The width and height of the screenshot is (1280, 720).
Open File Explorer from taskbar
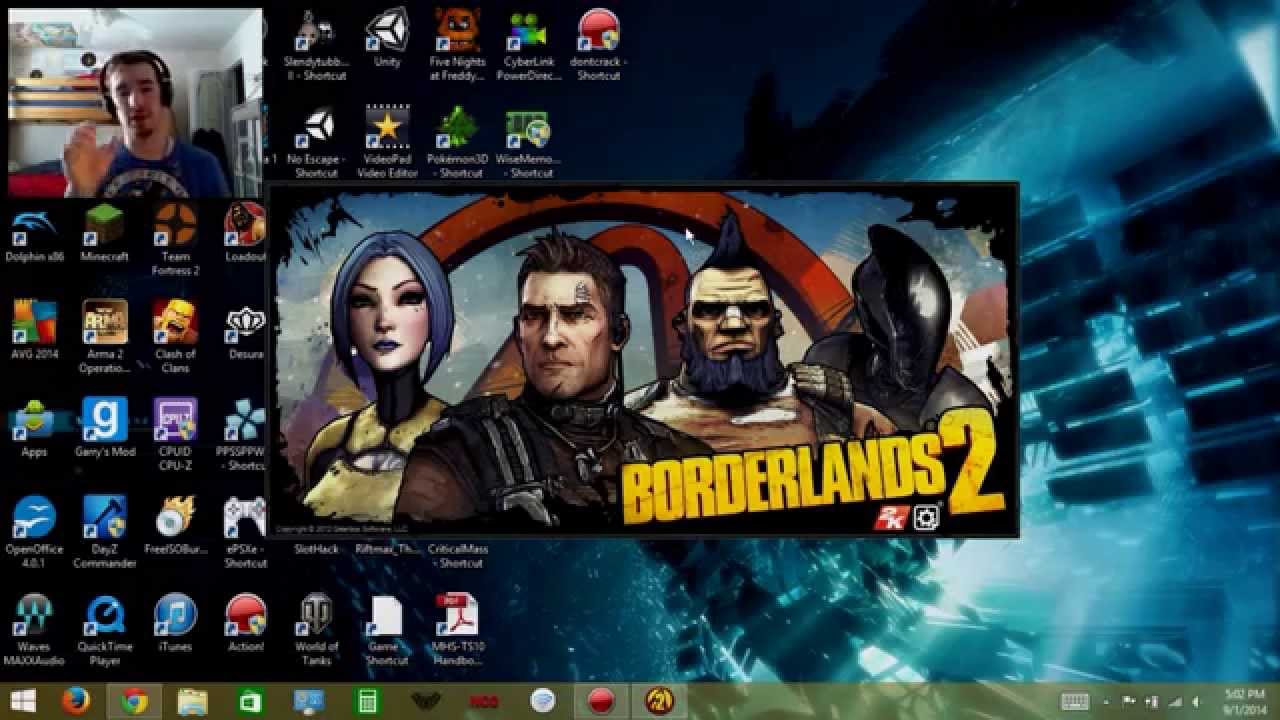192,701
